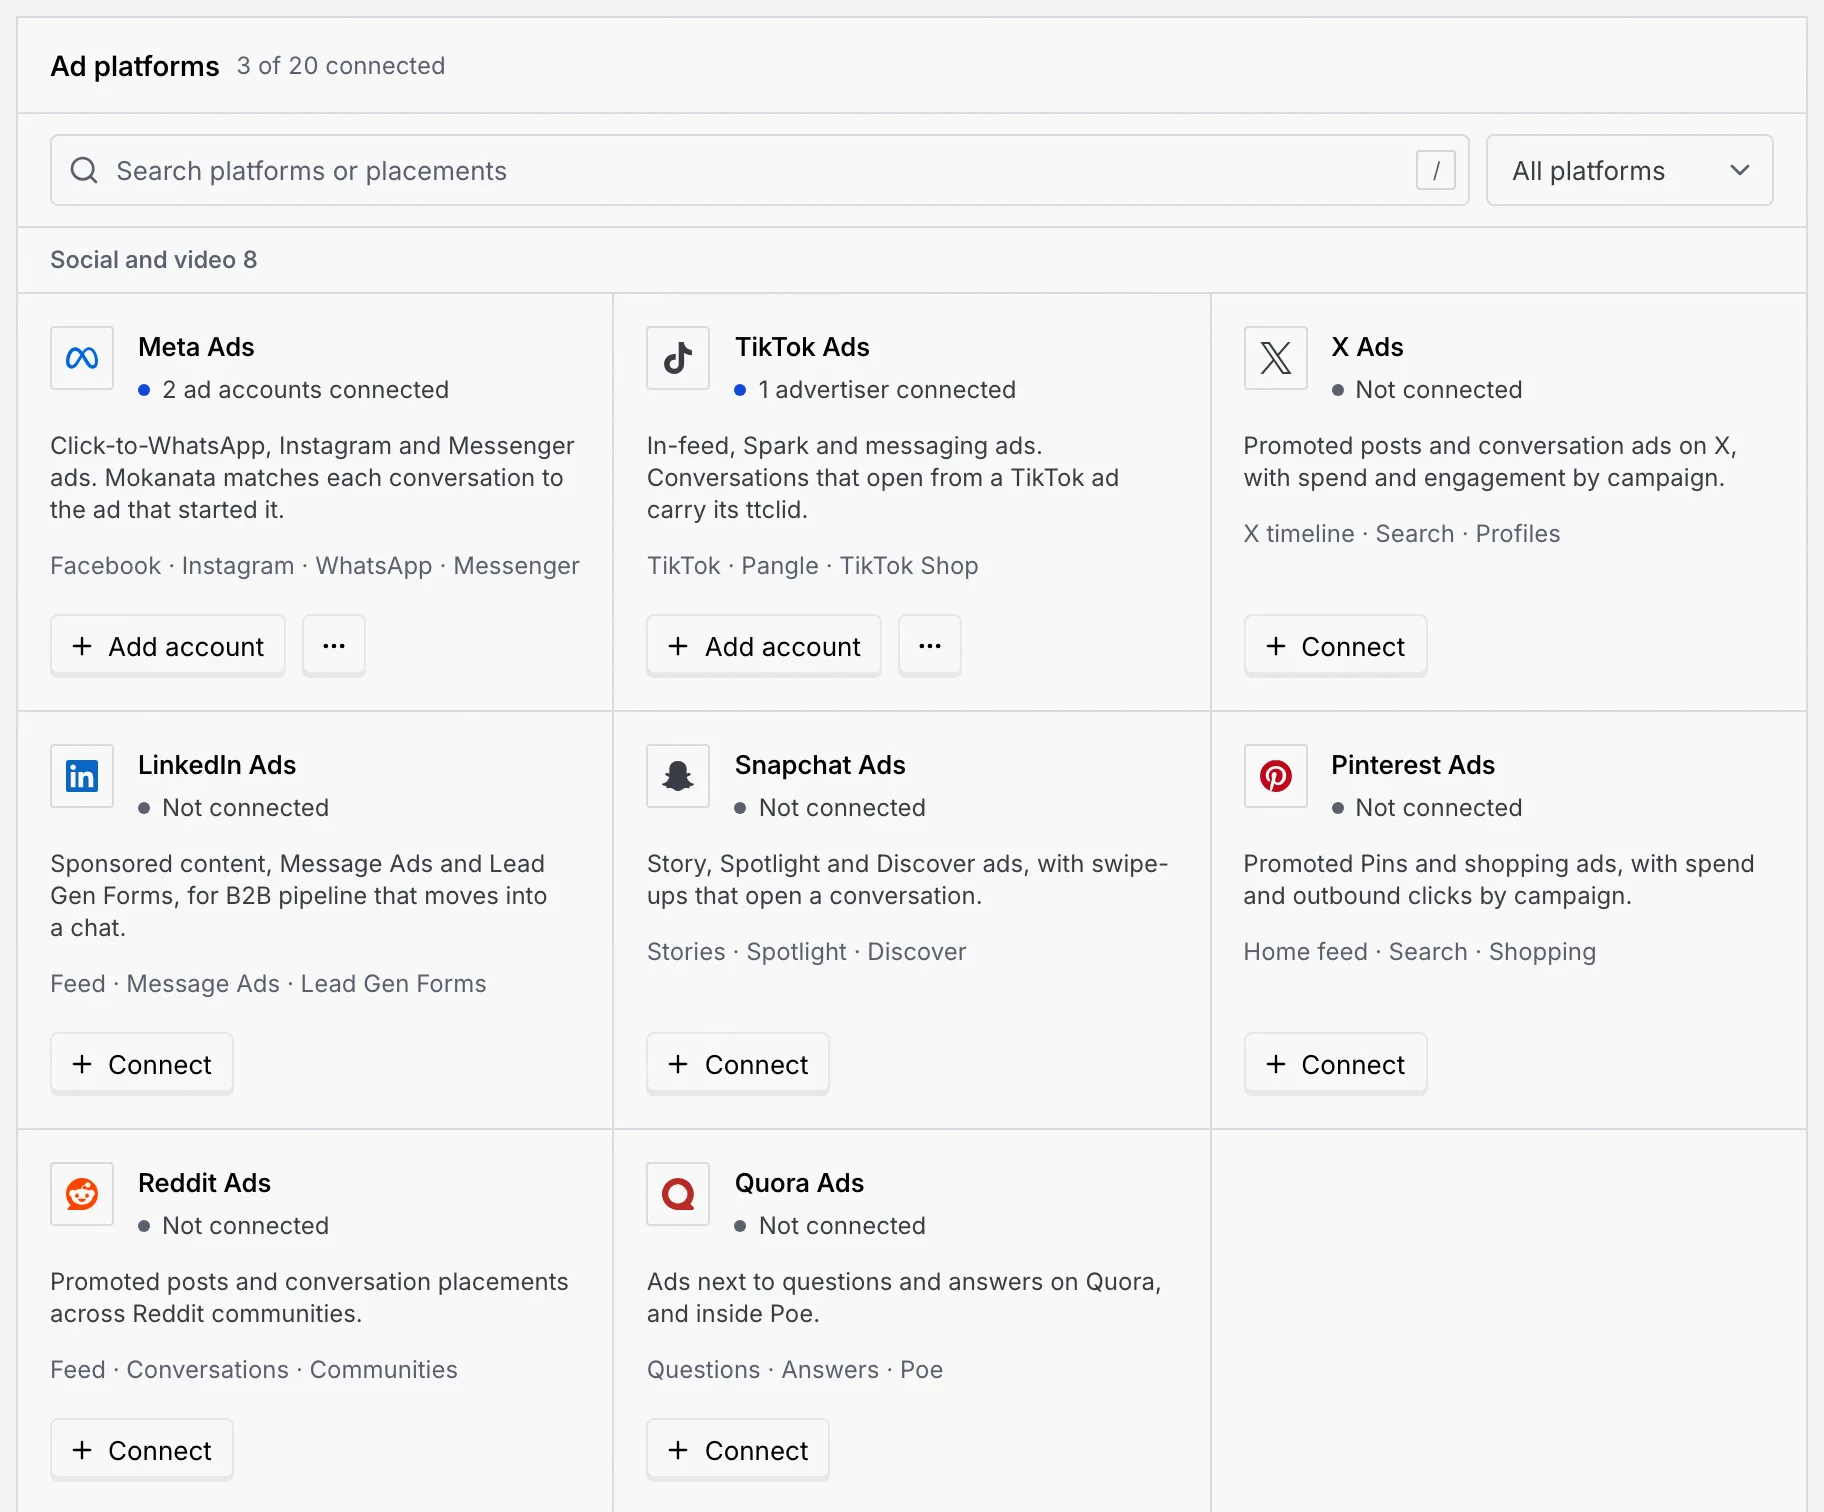Viewport: 1824px width, 1512px height.
Task: Click the 'Stories · Spotlight · Discover' placements
Action: (x=807, y=952)
